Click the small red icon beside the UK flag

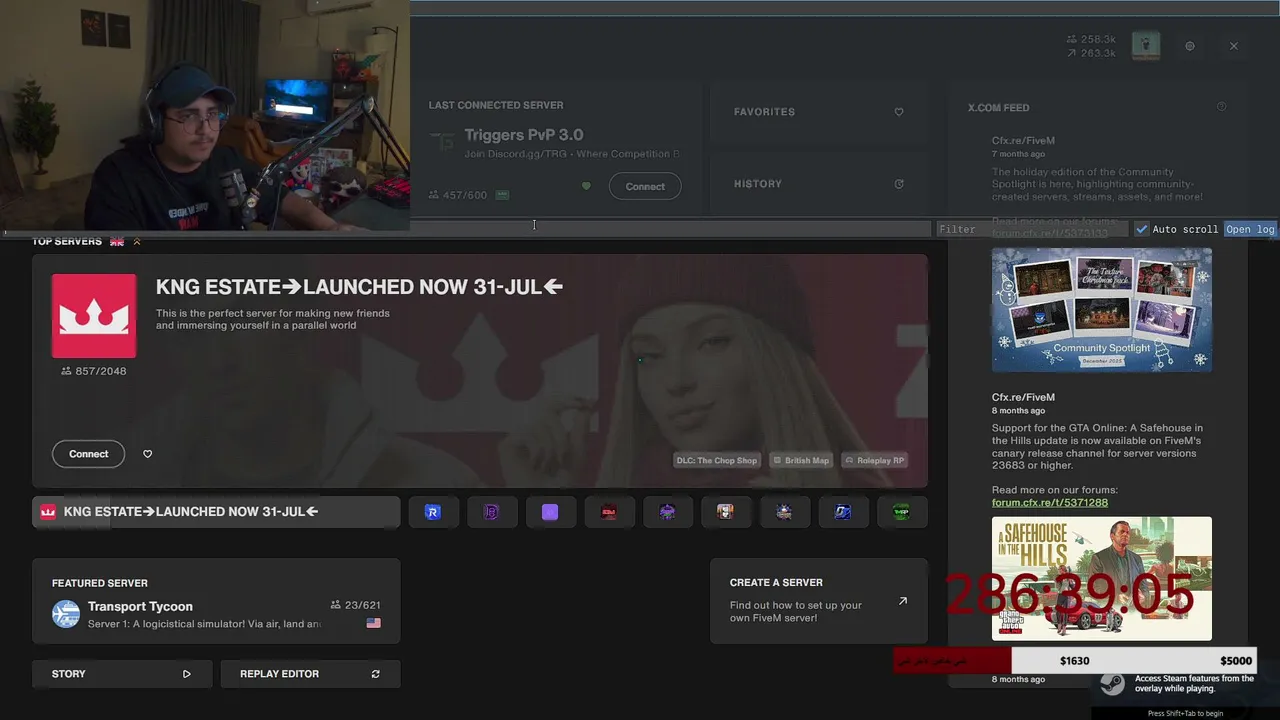coord(137,242)
